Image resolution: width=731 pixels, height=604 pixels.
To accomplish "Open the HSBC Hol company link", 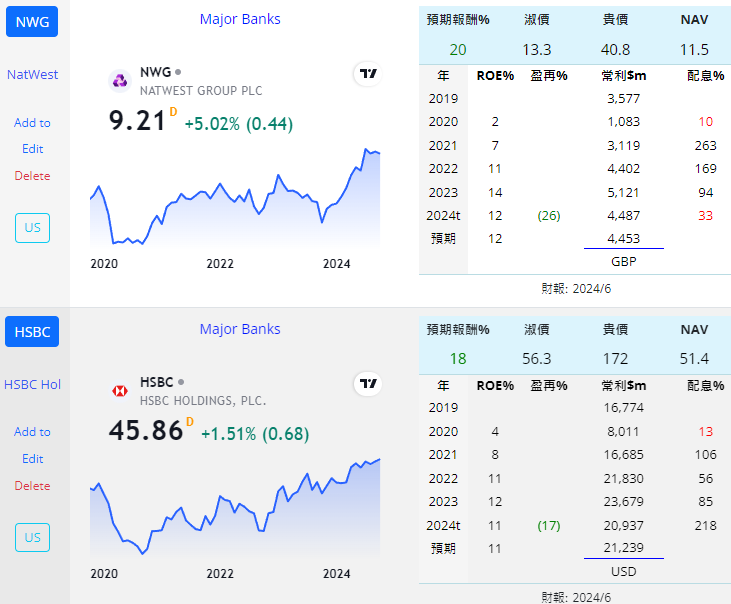I will coord(32,384).
